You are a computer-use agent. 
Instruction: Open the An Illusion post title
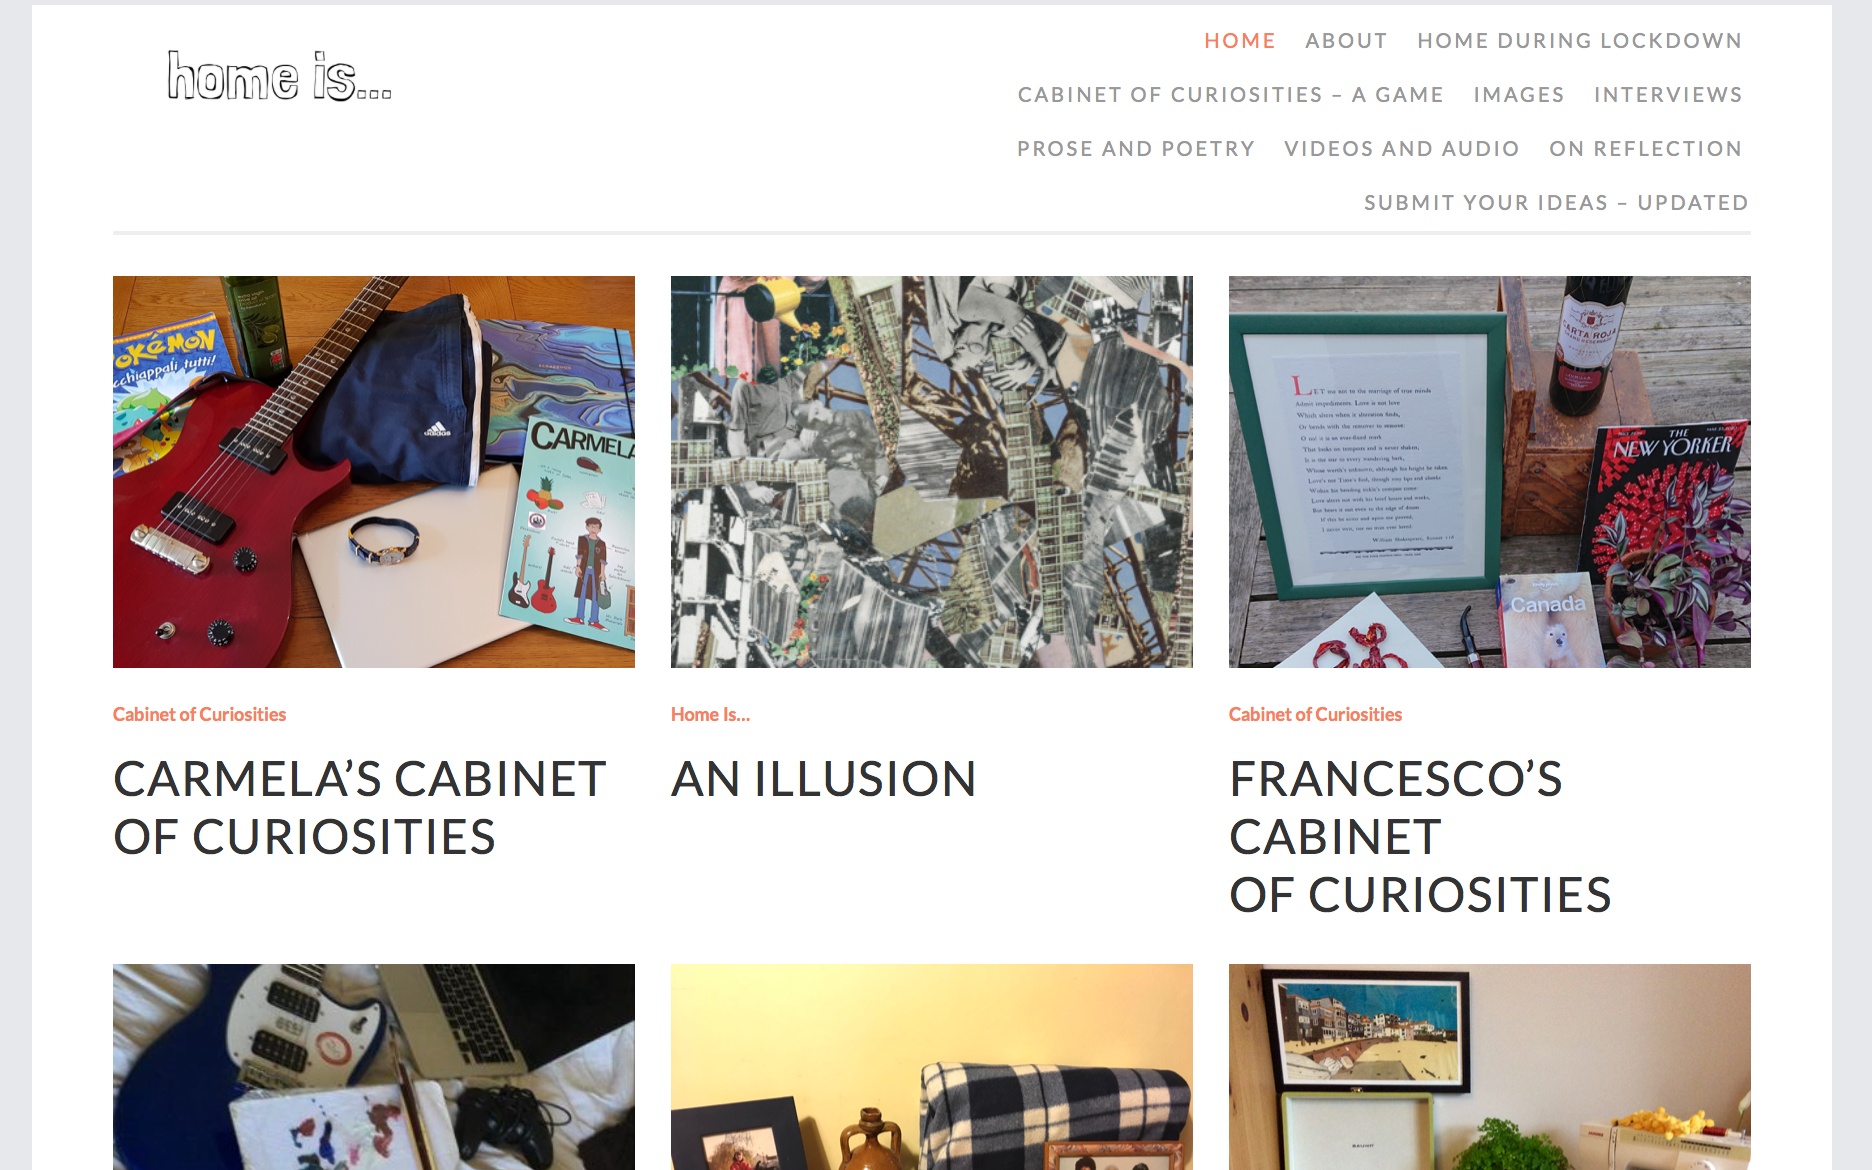[824, 779]
